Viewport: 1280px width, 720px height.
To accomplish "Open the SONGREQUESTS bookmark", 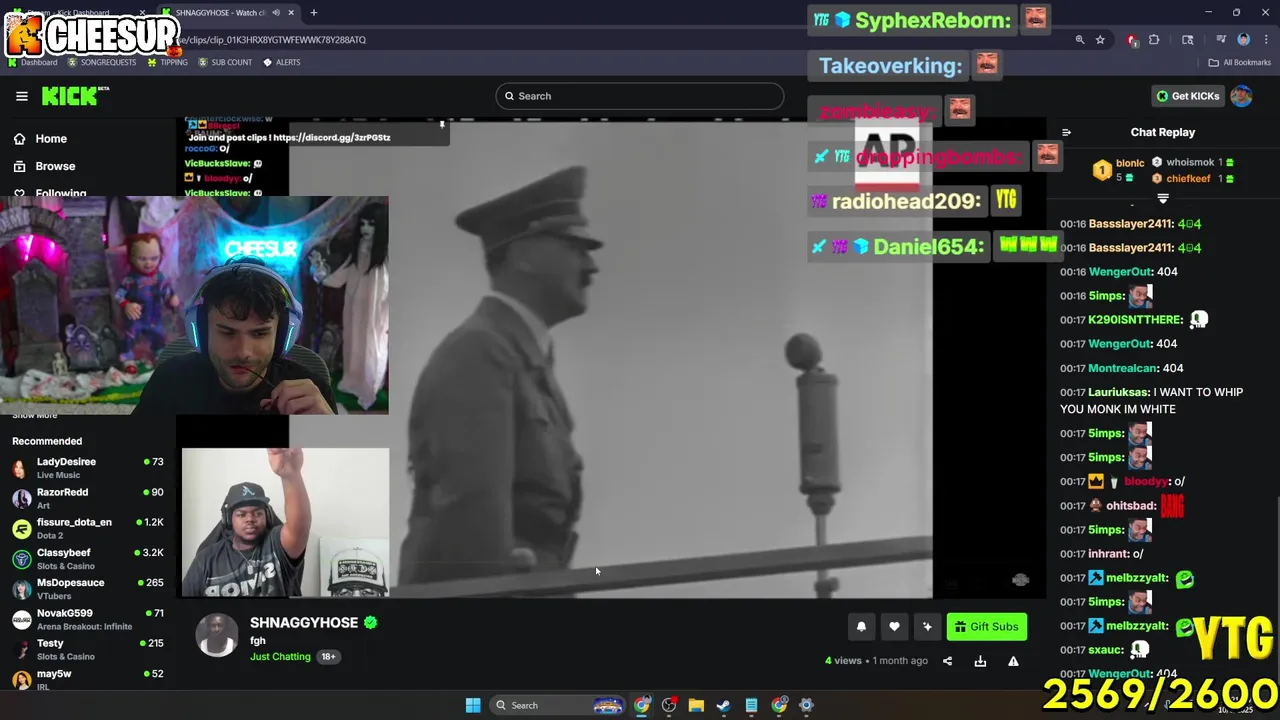I will [x=102, y=62].
